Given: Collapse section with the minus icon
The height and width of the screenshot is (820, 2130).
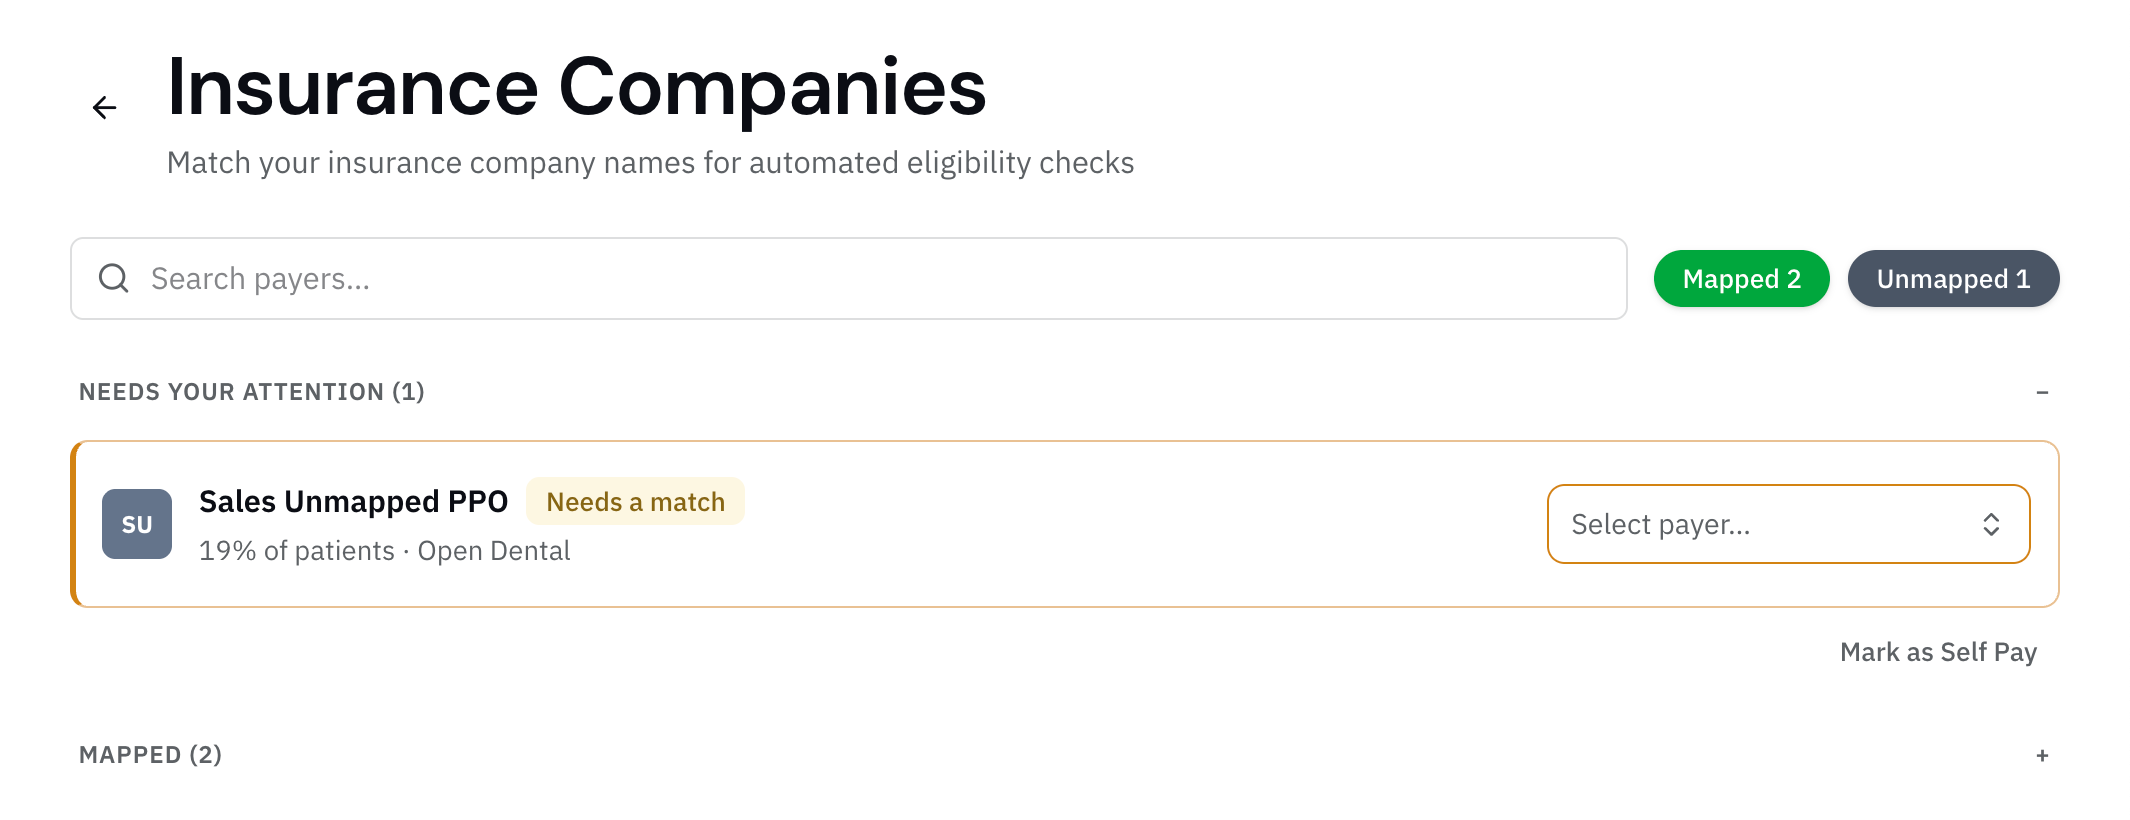Looking at the screenshot, I should [2042, 392].
